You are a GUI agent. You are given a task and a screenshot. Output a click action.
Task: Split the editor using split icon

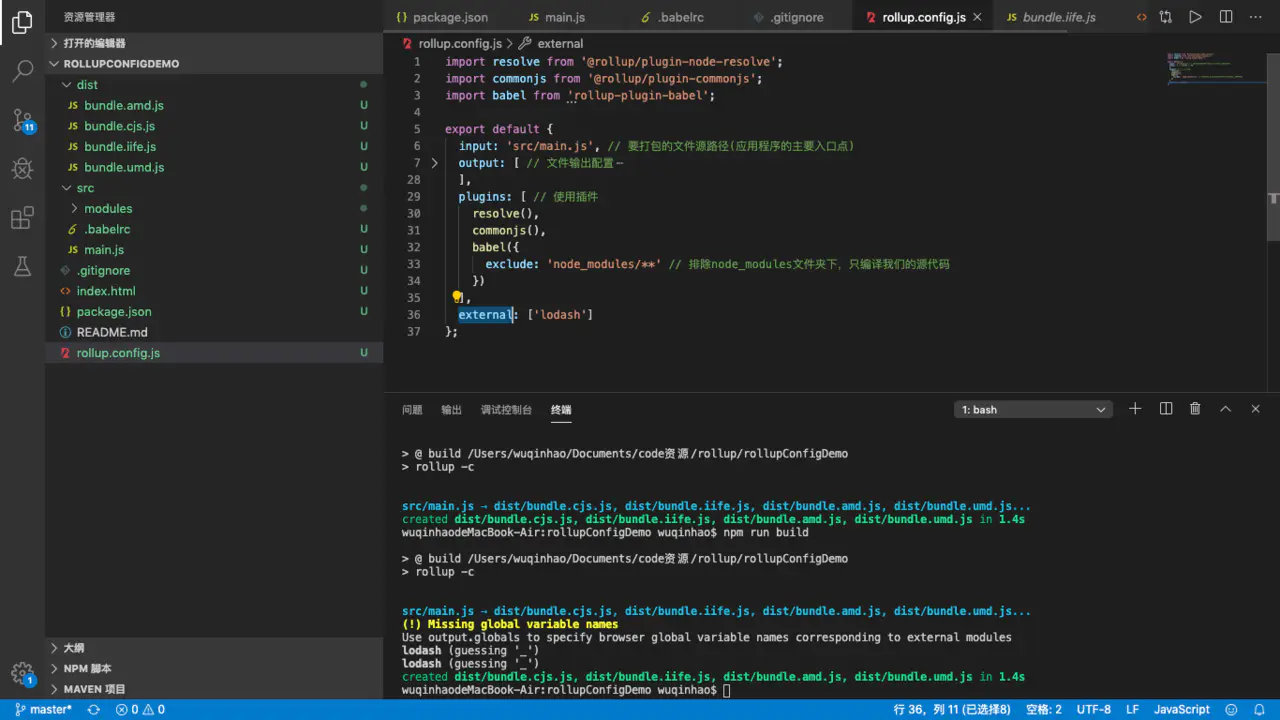coord(1225,17)
